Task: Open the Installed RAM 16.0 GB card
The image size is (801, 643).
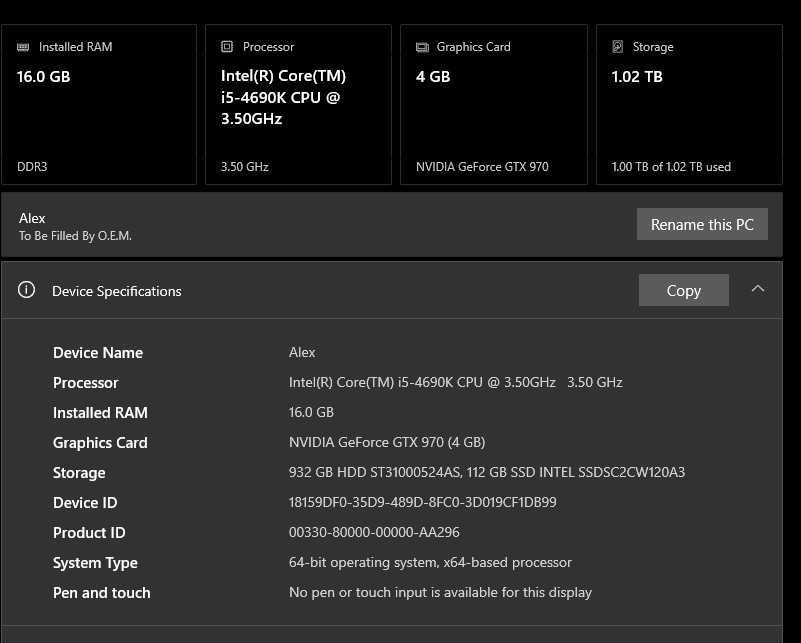Action: [99, 105]
